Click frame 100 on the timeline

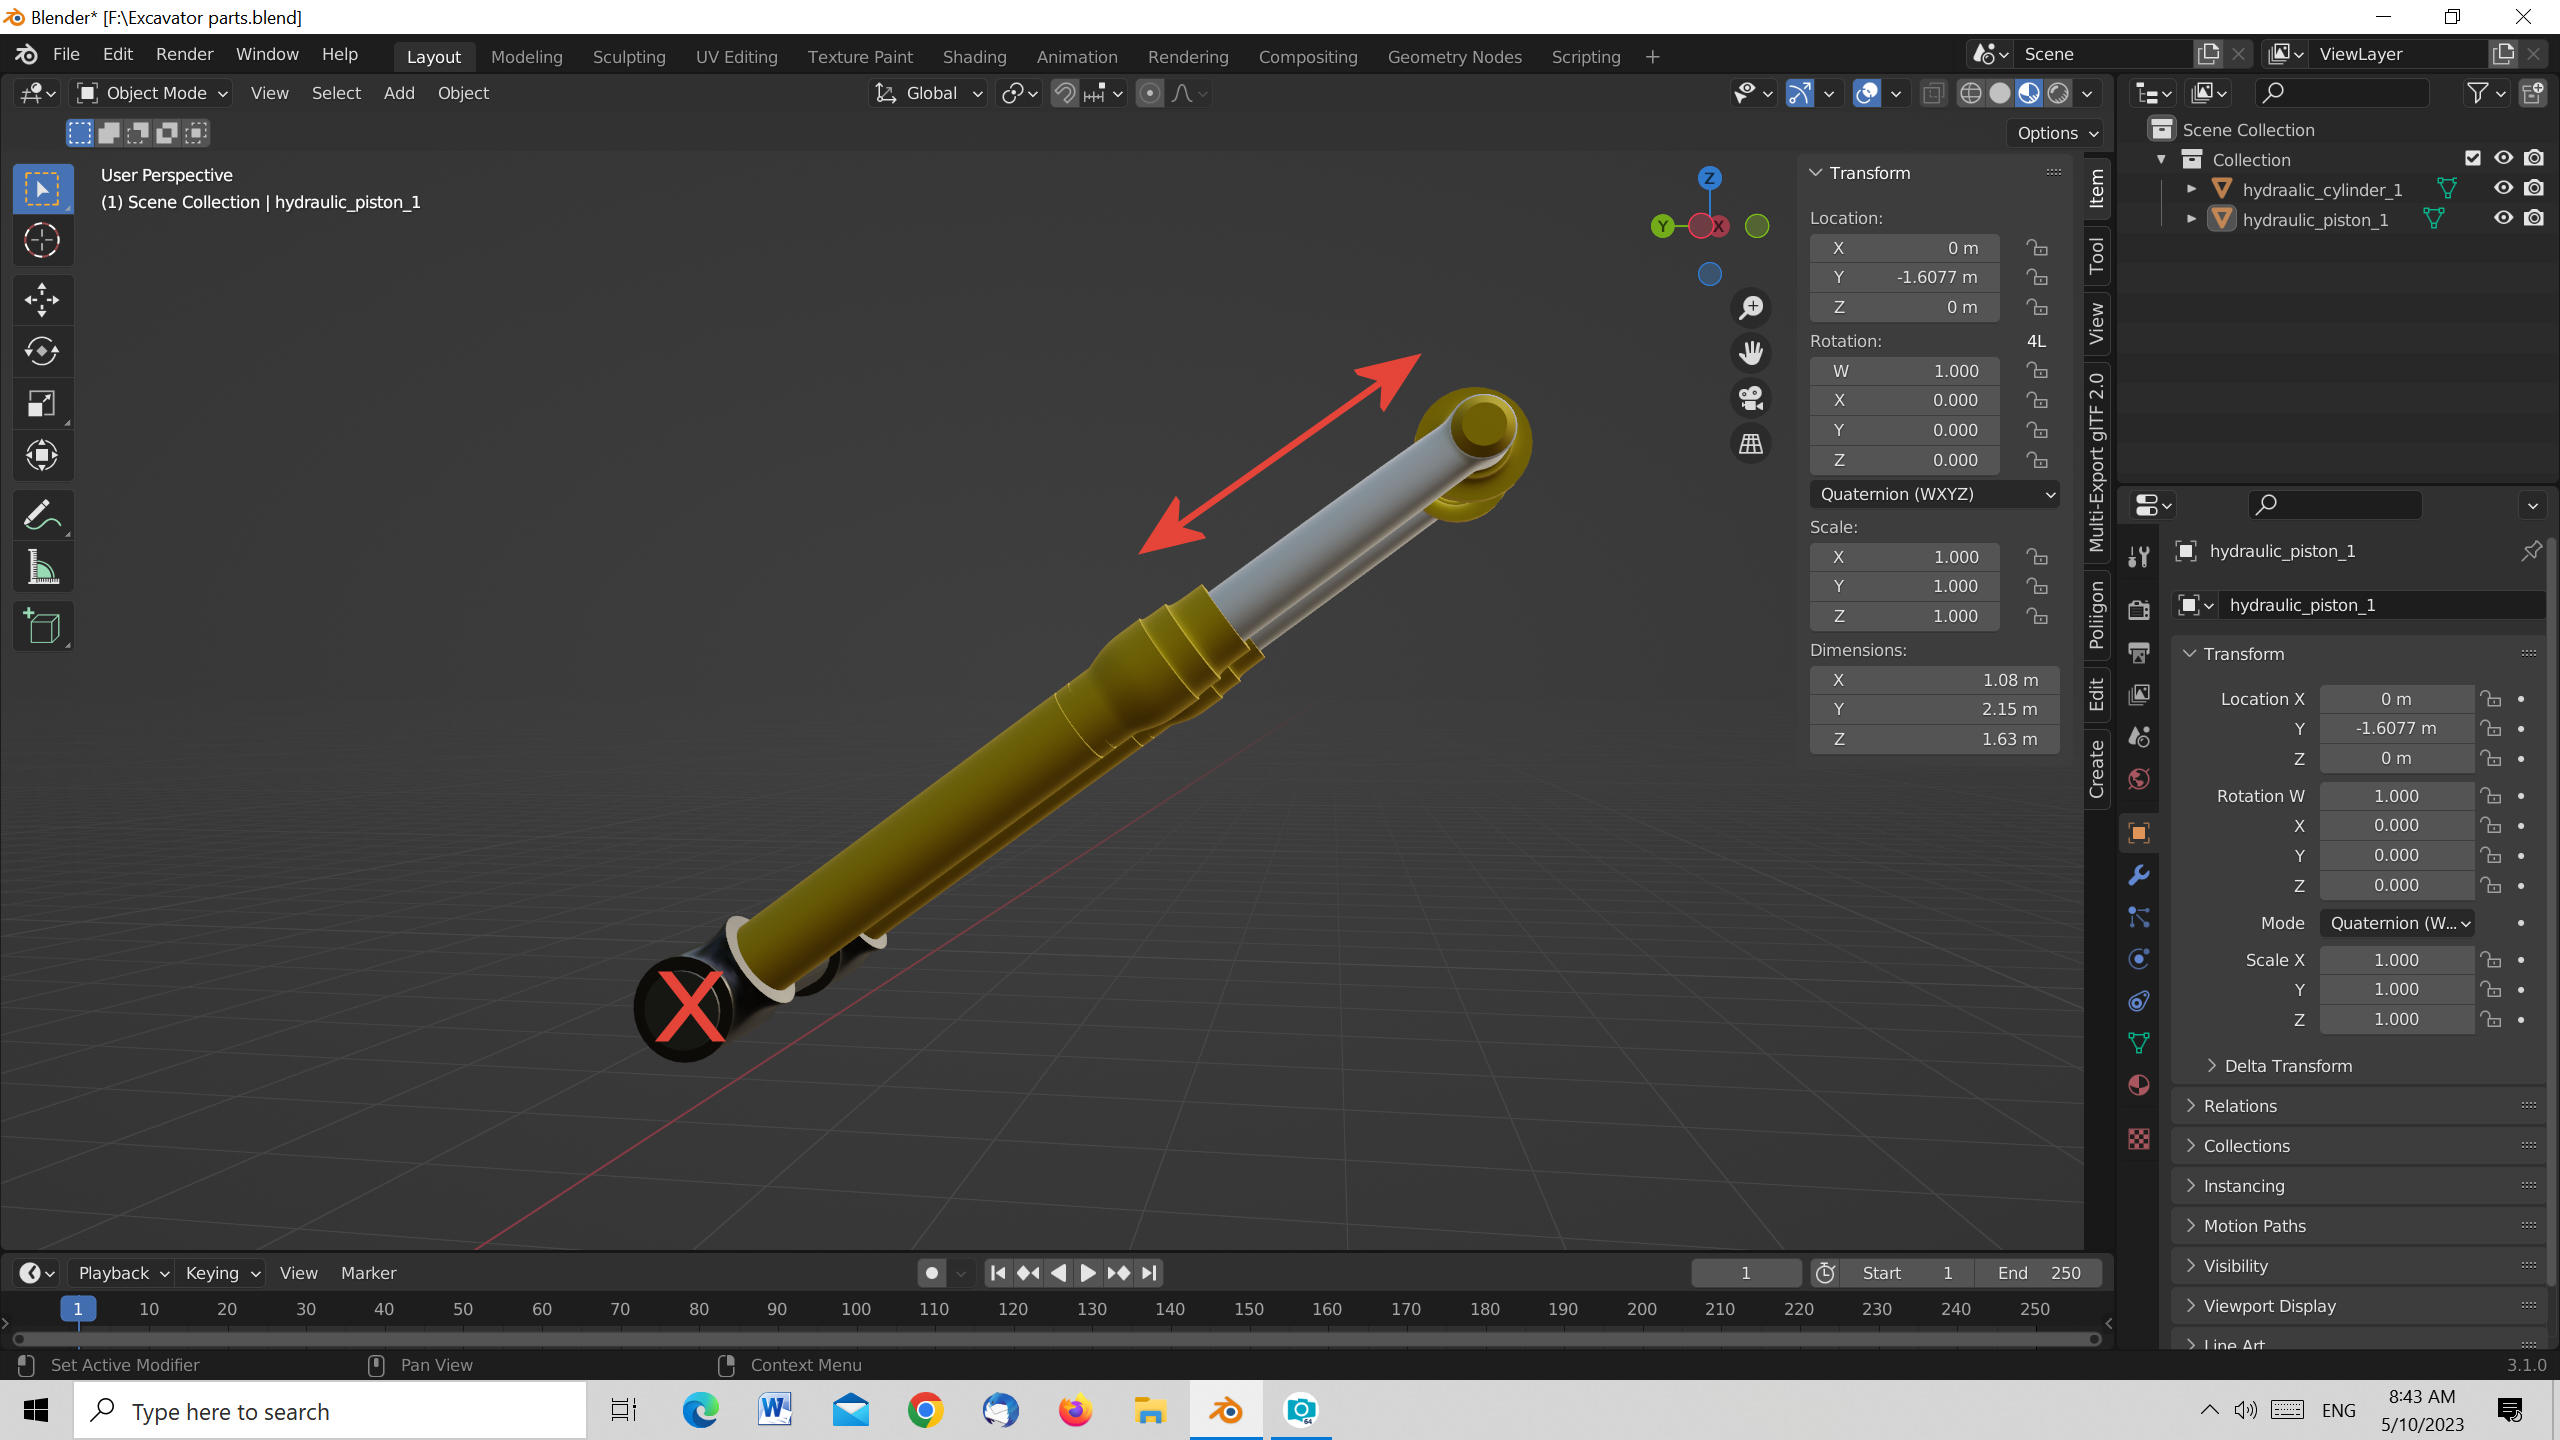click(x=855, y=1309)
